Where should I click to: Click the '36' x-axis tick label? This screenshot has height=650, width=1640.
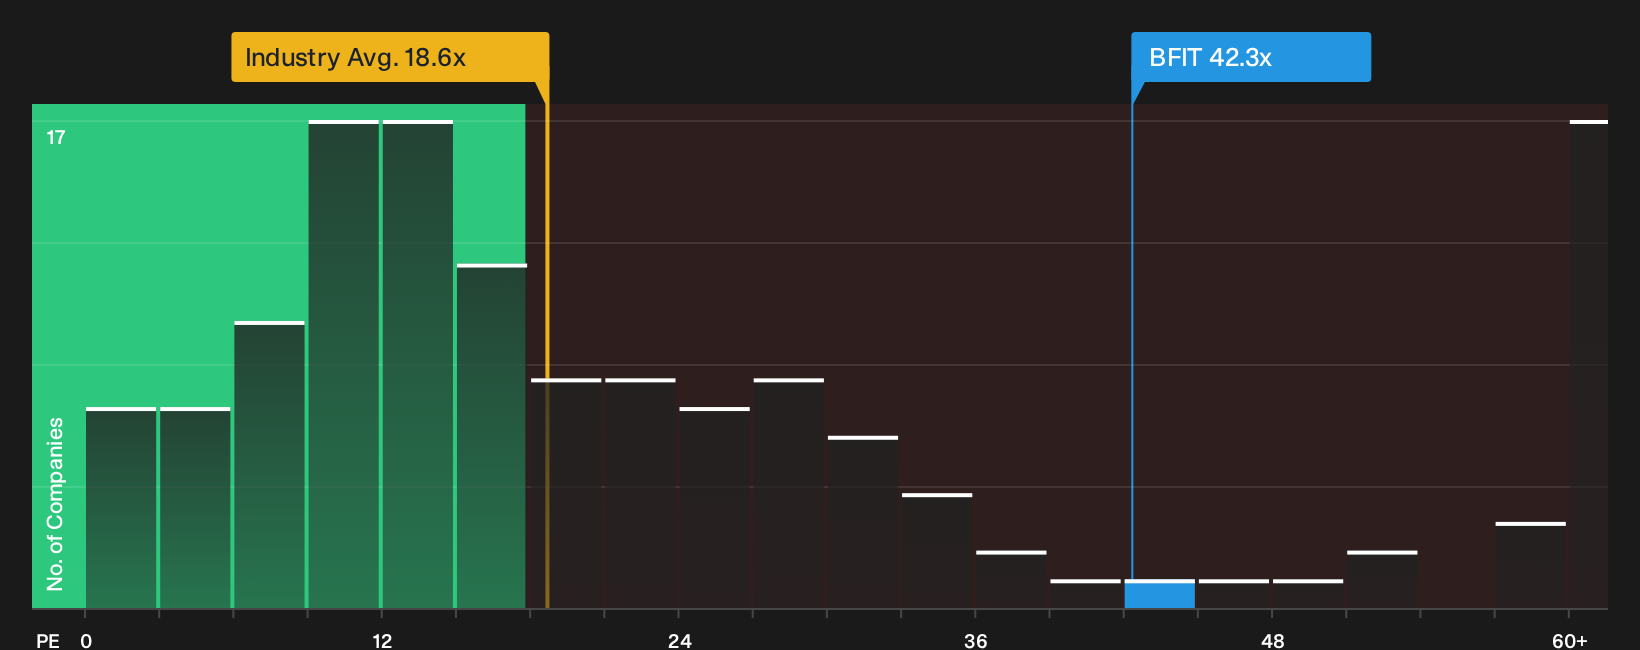(x=975, y=640)
